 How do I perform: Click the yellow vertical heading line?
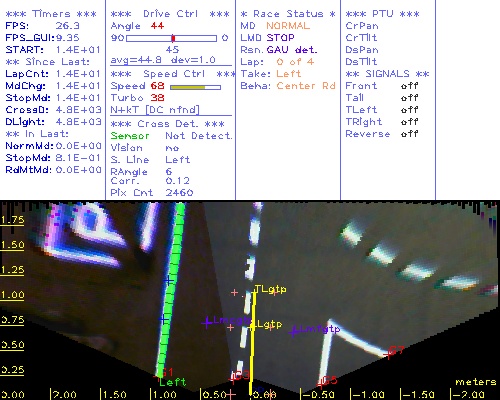(x=252, y=343)
